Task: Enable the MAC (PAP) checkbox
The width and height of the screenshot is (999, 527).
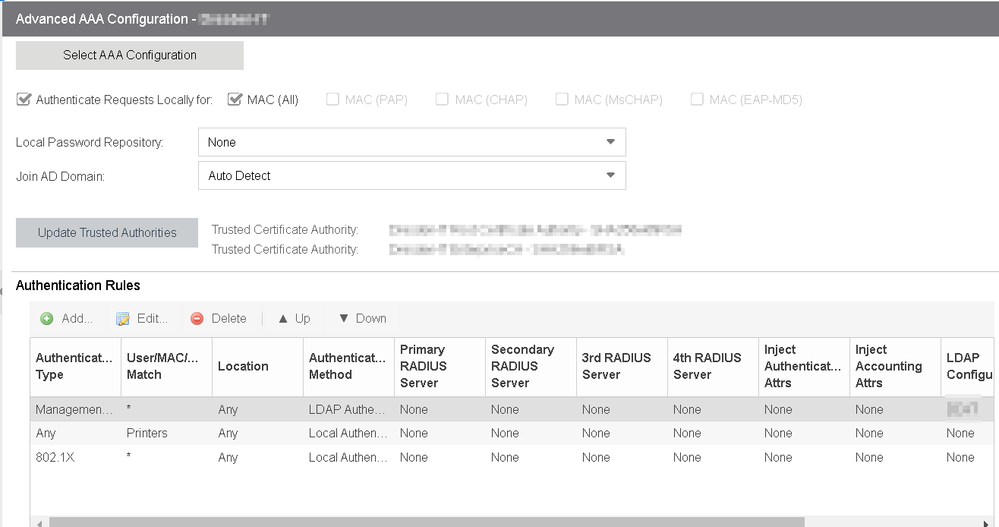Action: [x=331, y=100]
